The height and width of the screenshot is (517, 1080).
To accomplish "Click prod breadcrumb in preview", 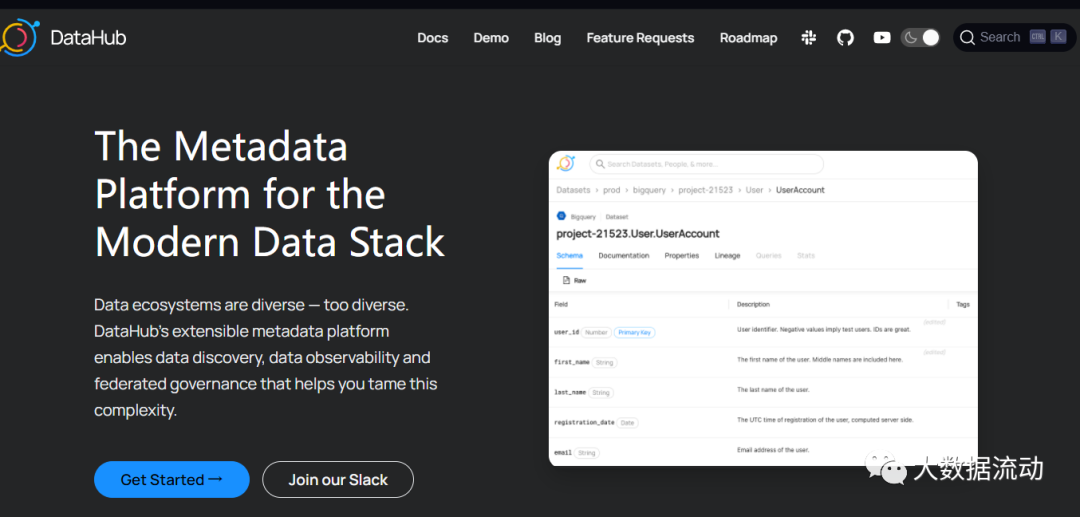I will point(612,190).
